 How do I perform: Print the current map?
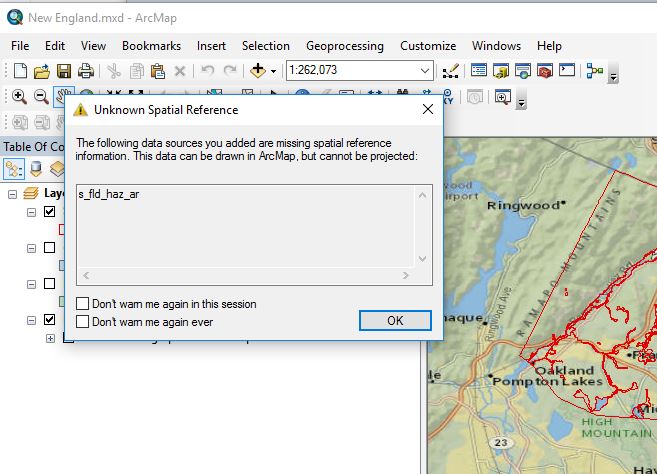click(85, 71)
